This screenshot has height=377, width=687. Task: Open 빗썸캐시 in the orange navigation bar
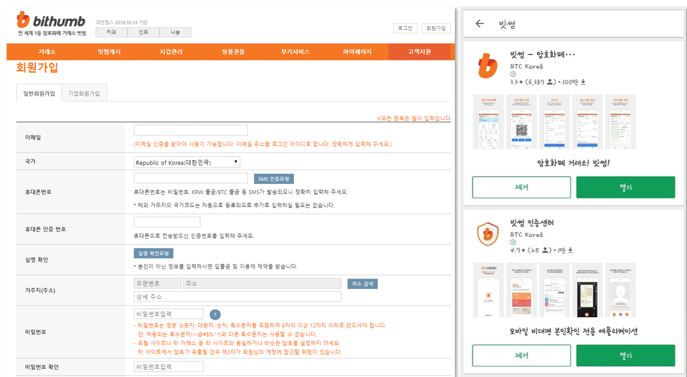tap(109, 52)
